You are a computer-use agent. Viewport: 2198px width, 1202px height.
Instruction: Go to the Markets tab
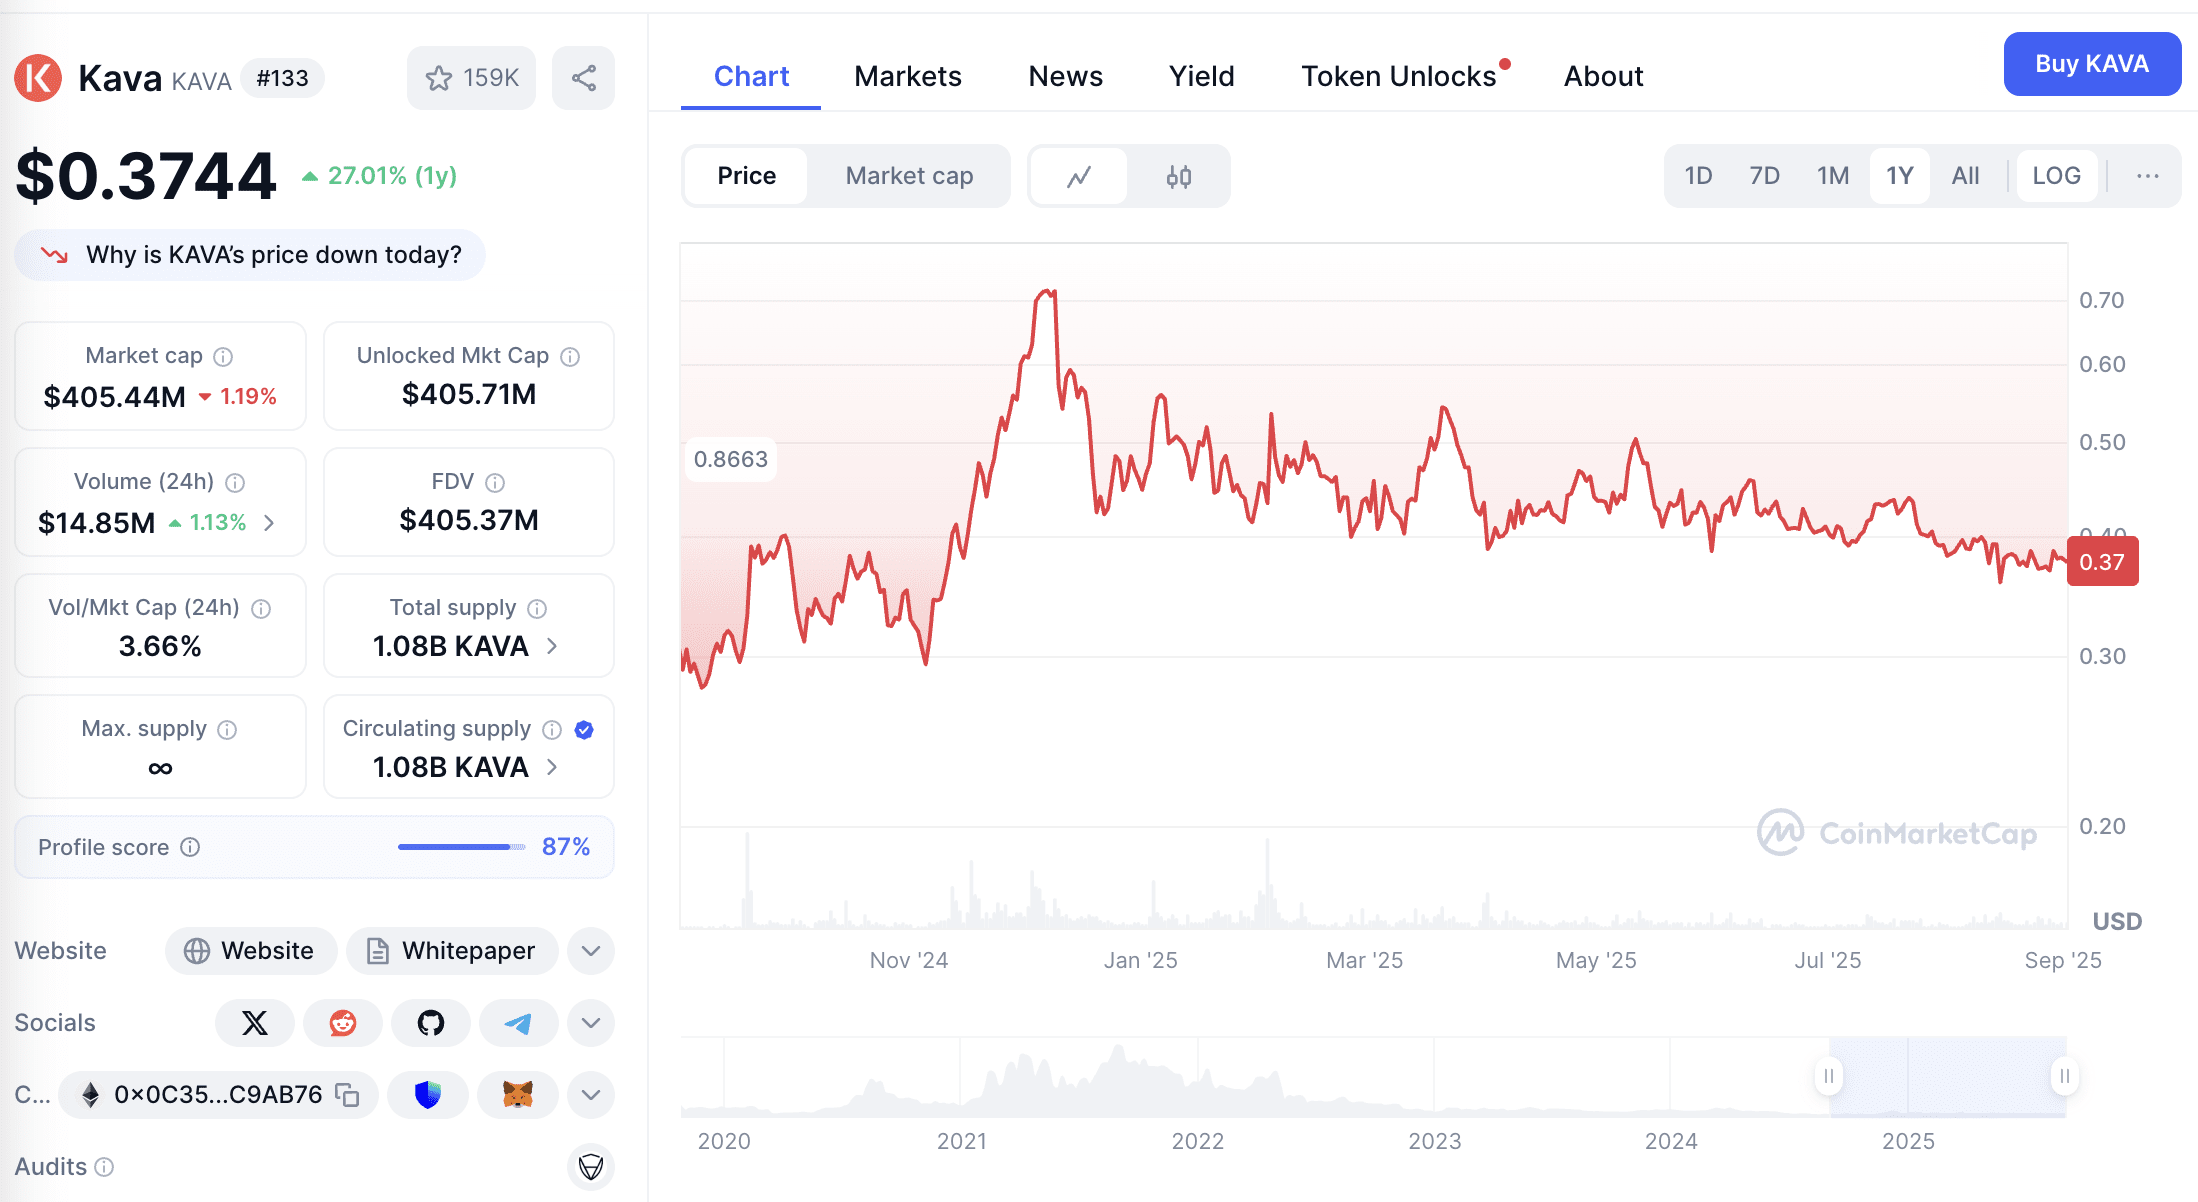tap(908, 76)
